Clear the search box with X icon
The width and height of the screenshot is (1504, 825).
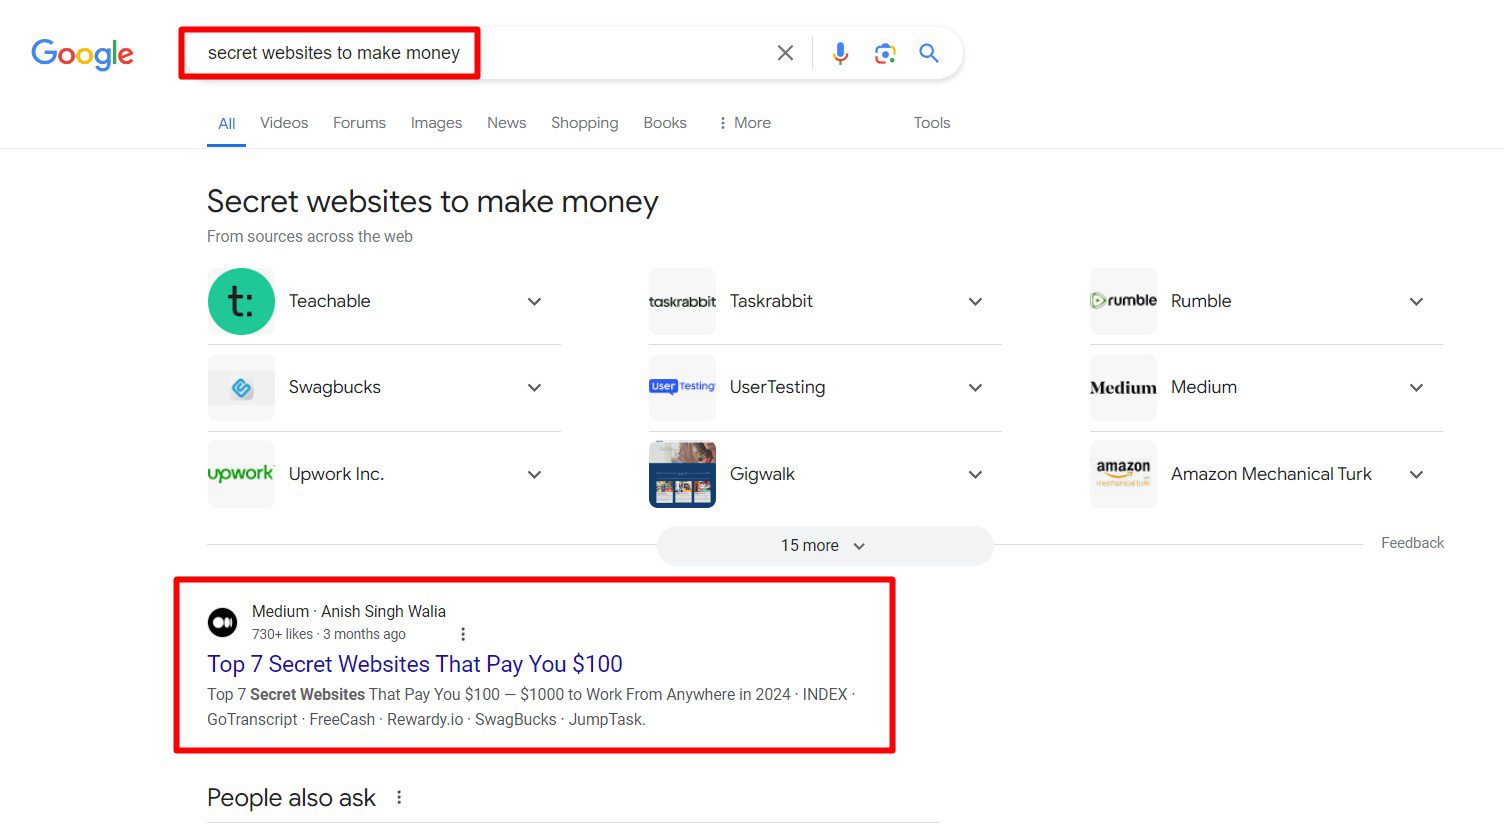pyautogui.click(x=785, y=53)
